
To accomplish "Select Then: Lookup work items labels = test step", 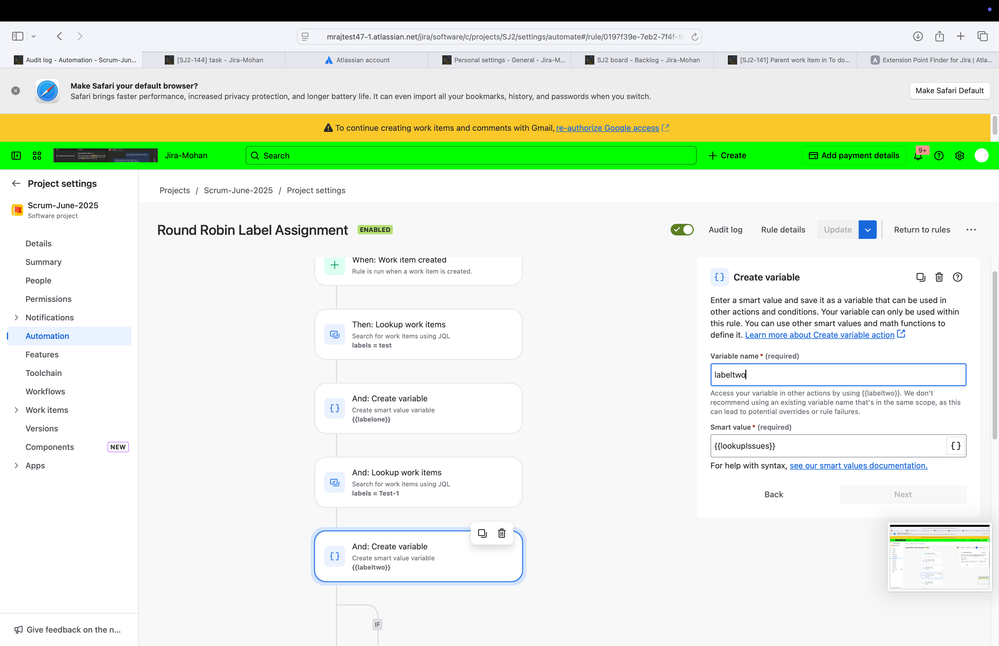I will [419, 334].
